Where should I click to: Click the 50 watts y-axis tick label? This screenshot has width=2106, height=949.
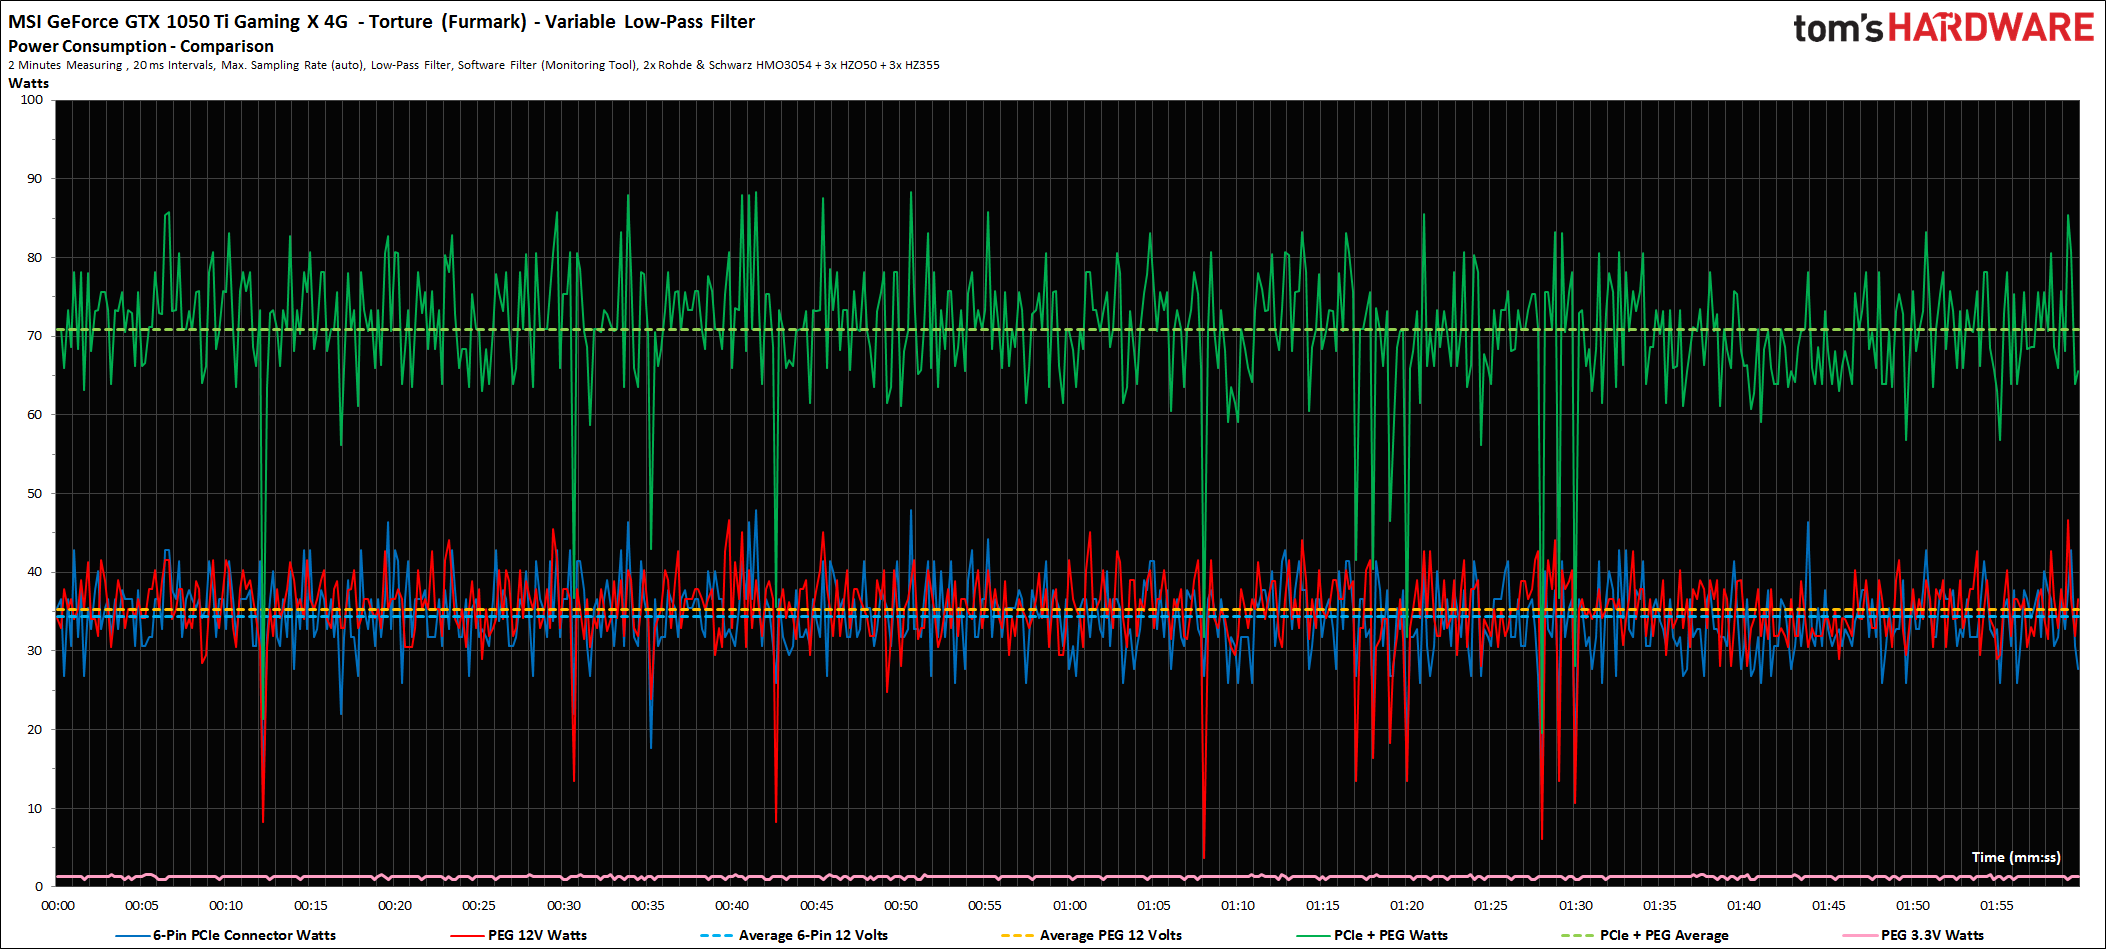[35, 494]
